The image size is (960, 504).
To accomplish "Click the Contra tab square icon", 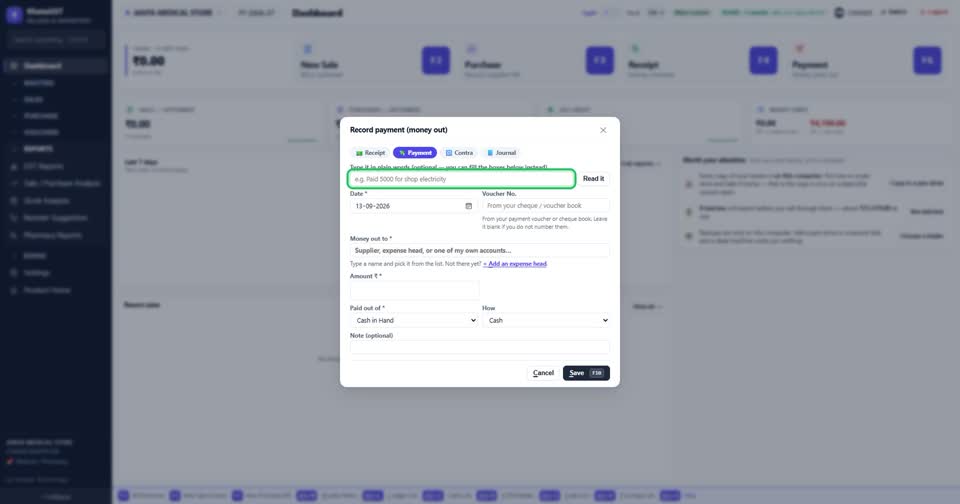I will click(449, 153).
